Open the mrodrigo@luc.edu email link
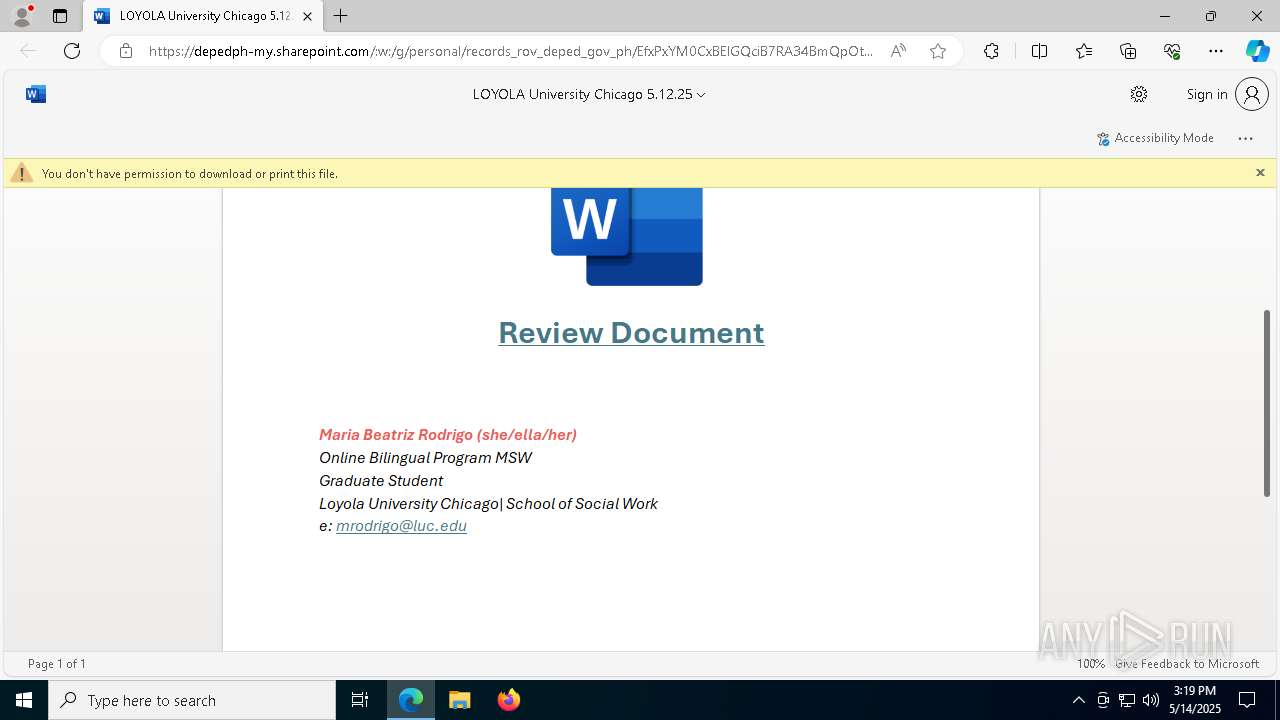This screenshot has width=1280, height=720. pyautogui.click(x=401, y=526)
